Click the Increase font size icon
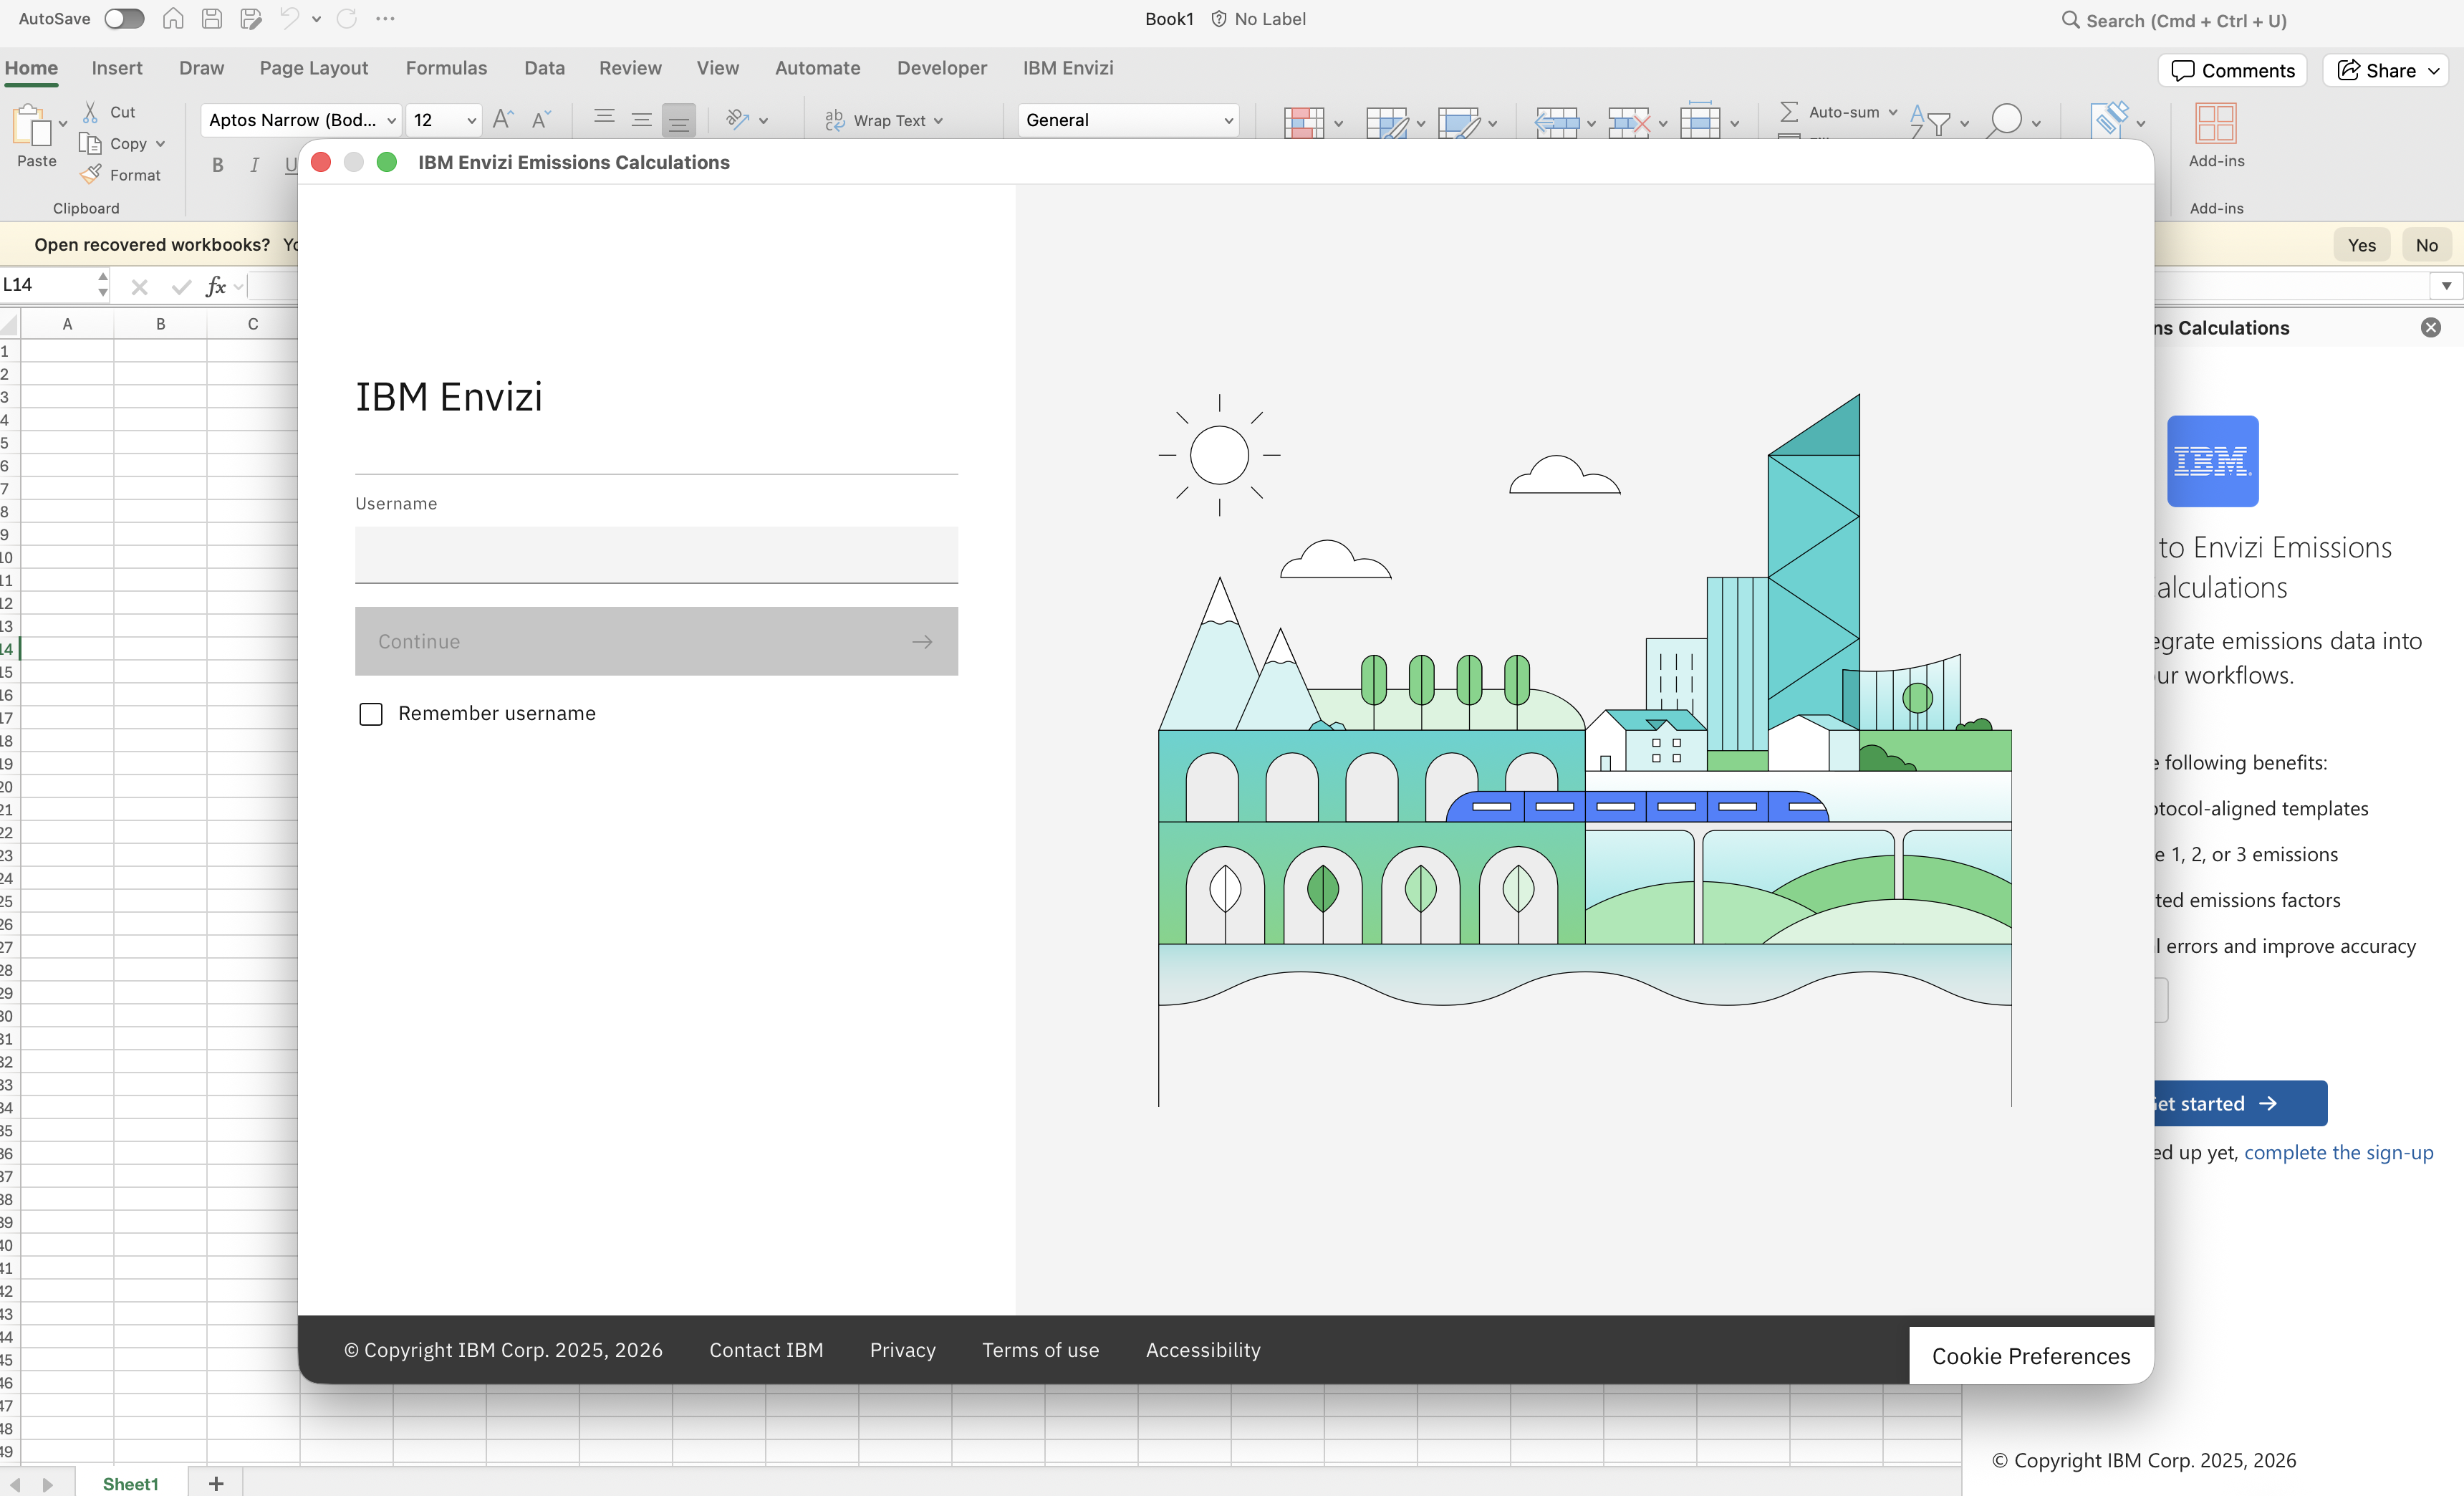 coord(503,119)
